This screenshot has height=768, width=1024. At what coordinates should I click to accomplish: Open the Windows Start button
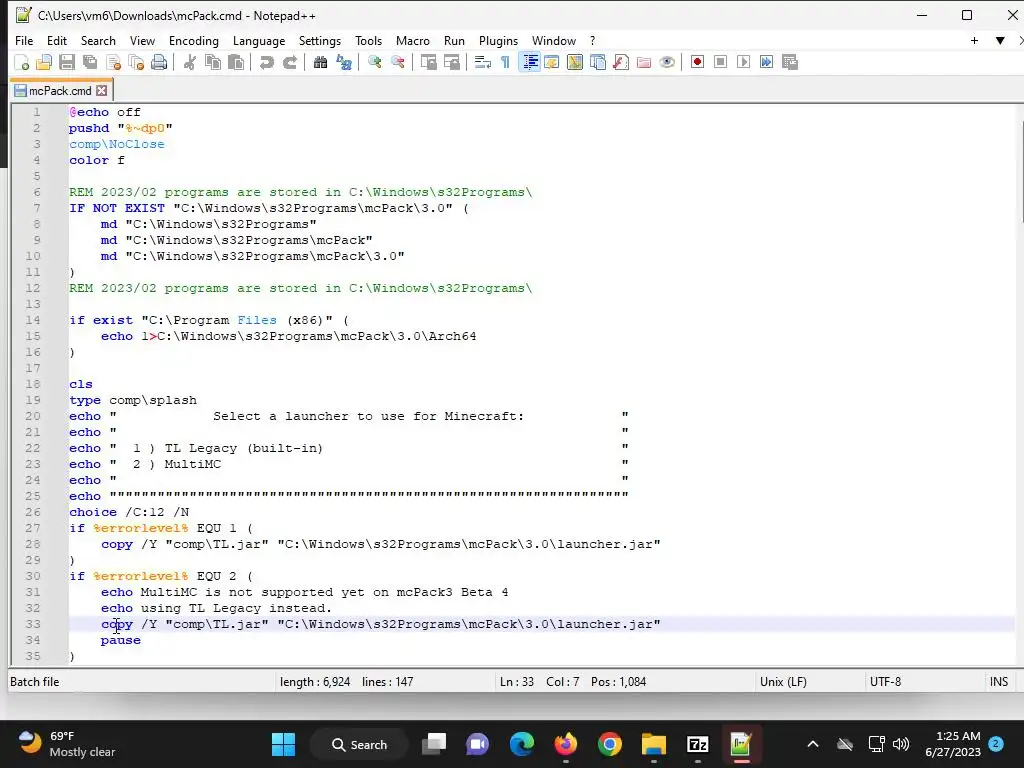click(283, 744)
